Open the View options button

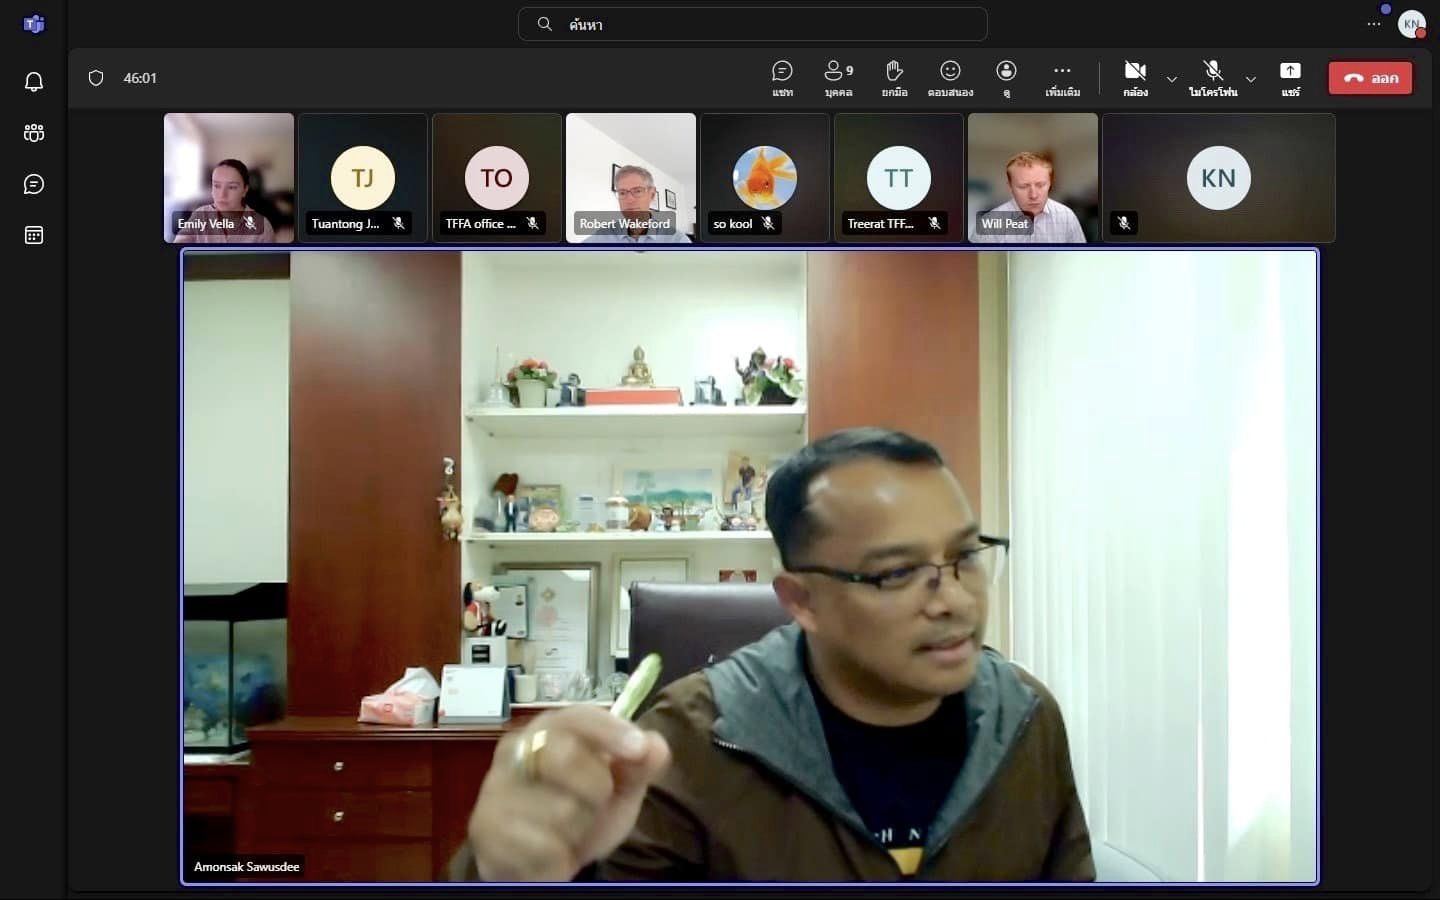pyautogui.click(x=1006, y=77)
